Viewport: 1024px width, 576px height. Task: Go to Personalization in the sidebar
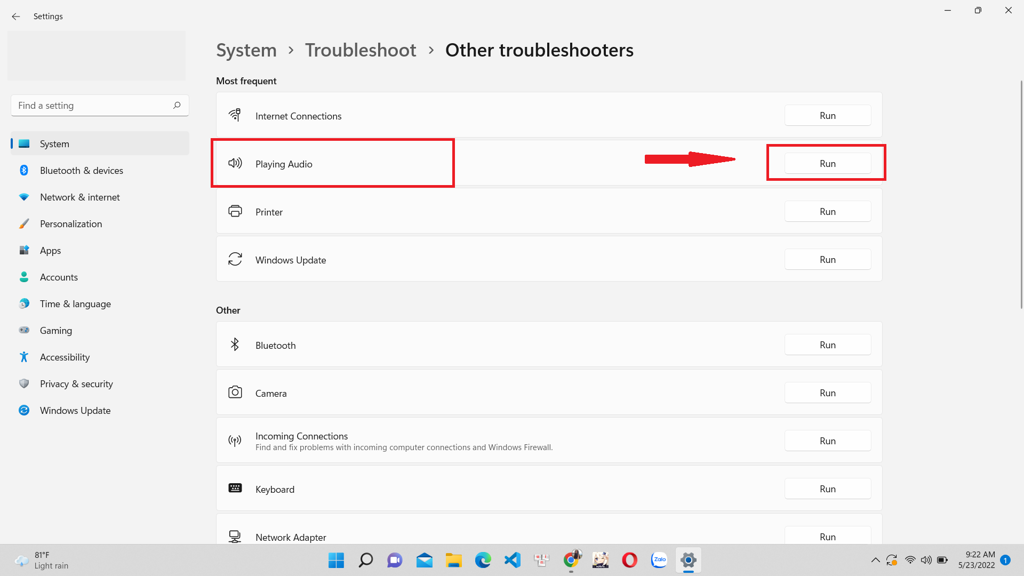100,224
